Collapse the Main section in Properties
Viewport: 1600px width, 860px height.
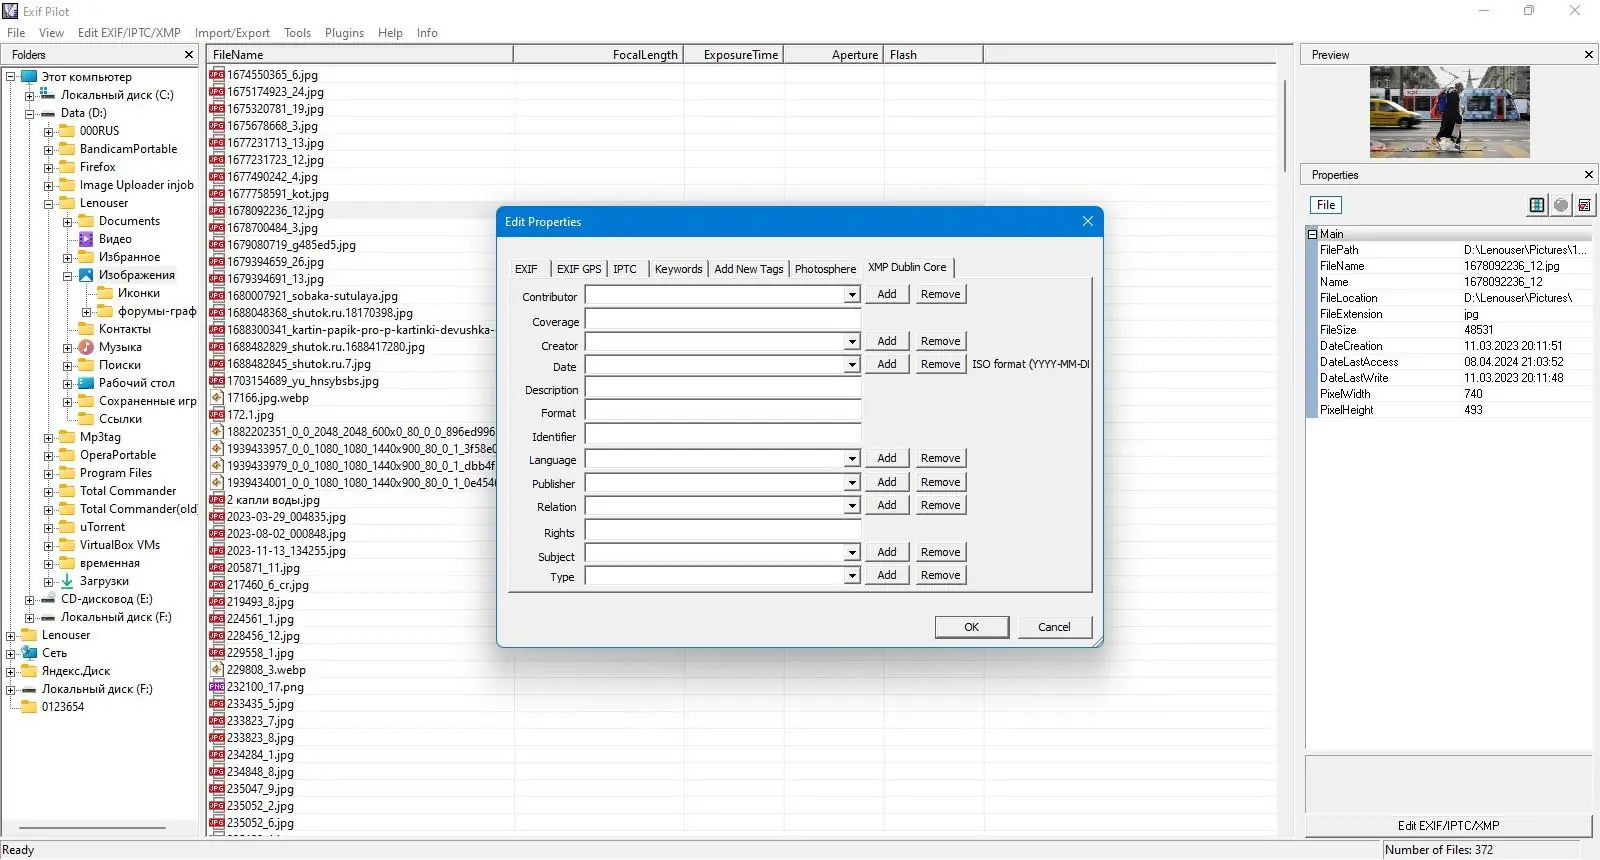(x=1312, y=234)
